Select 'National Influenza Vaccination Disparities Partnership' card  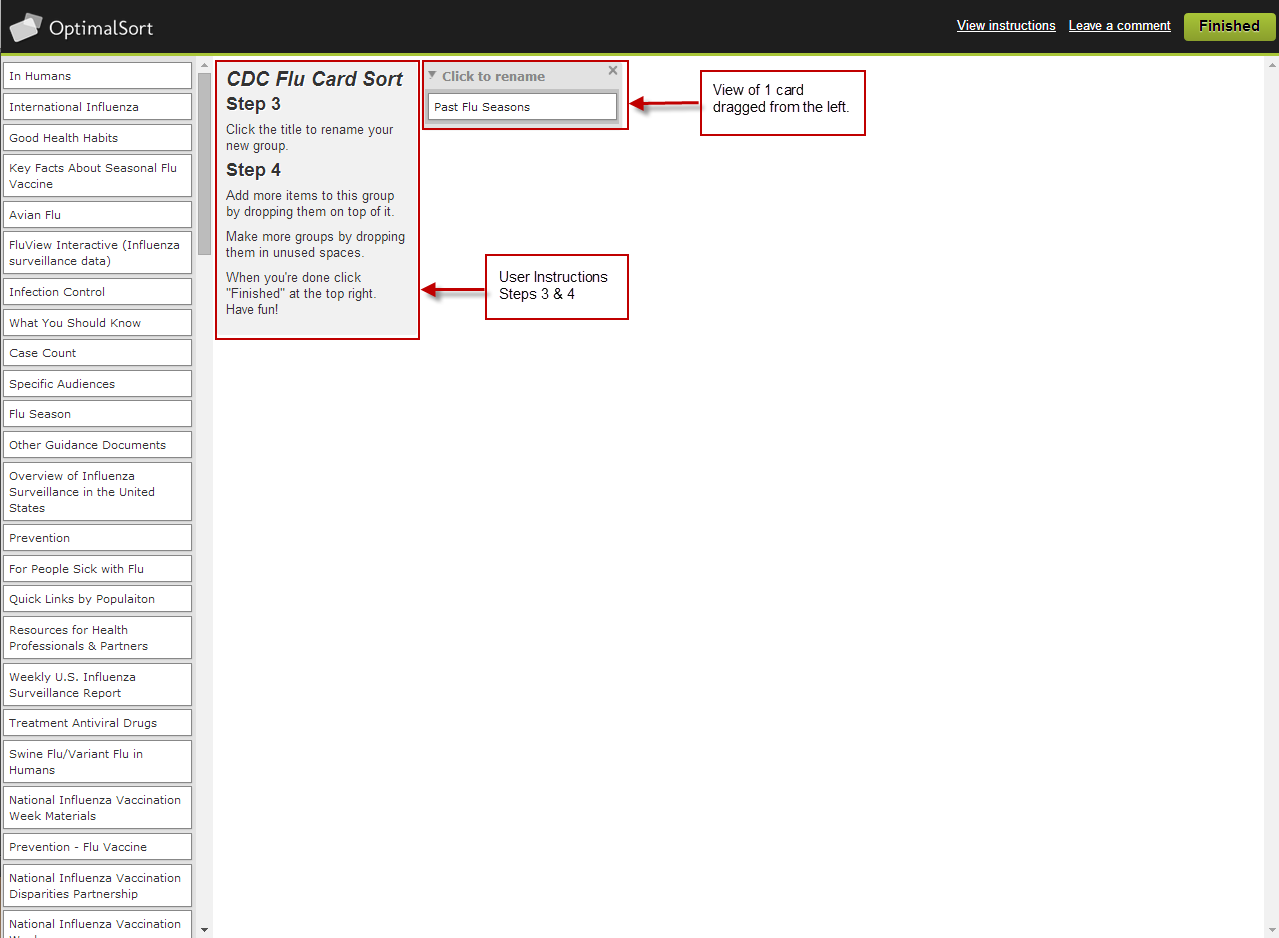(97, 886)
